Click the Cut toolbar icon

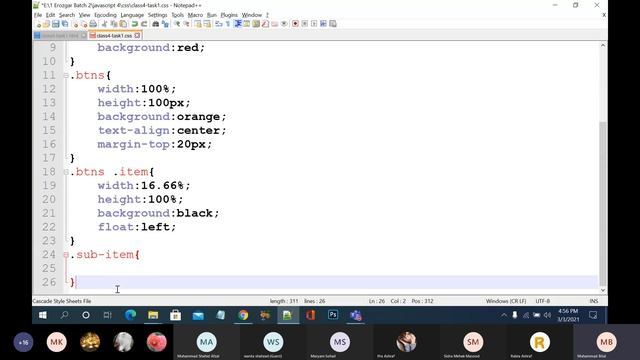[x=104, y=24]
